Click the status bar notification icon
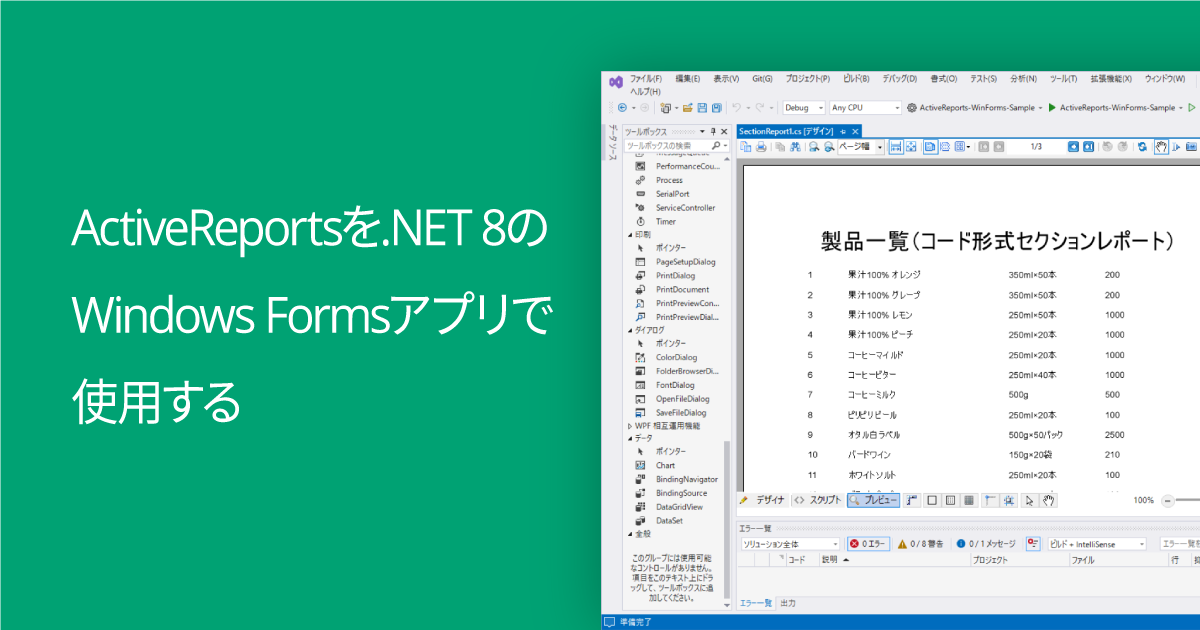The width and height of the screenshot is (1200, 630). pyautogui.click(x=609, y=622)
